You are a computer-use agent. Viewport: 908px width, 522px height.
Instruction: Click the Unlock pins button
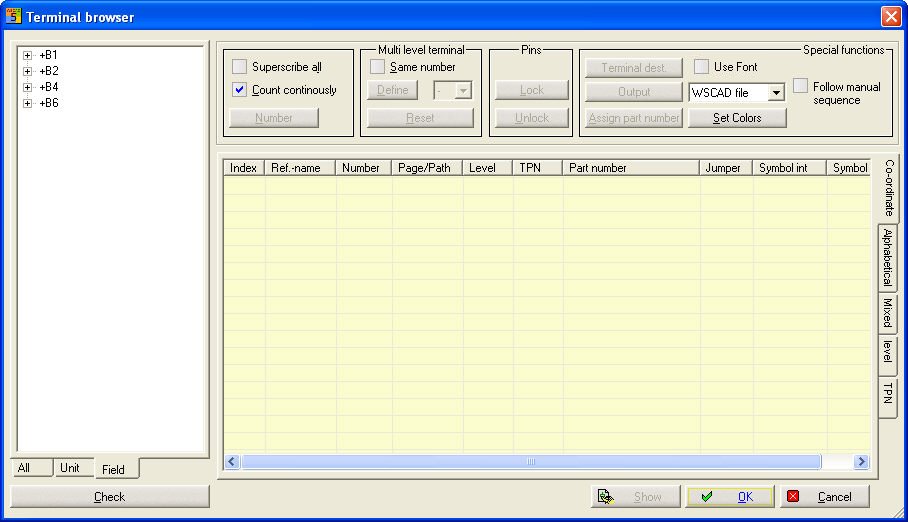[x=532, y=118]
